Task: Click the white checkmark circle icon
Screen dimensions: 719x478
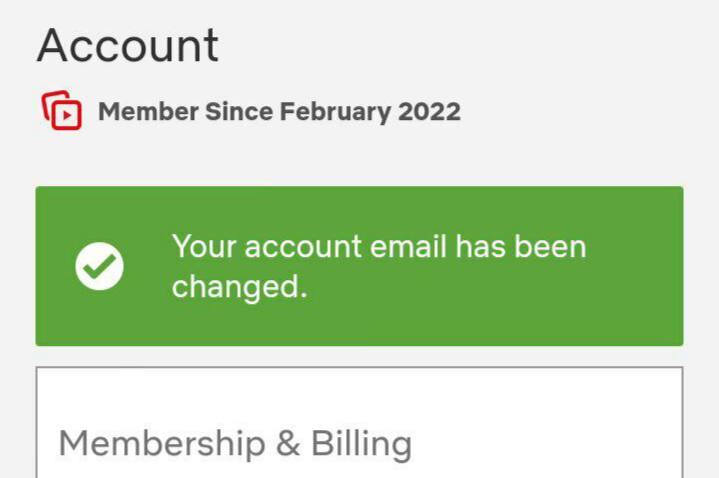Action: (x=100, y=266)
